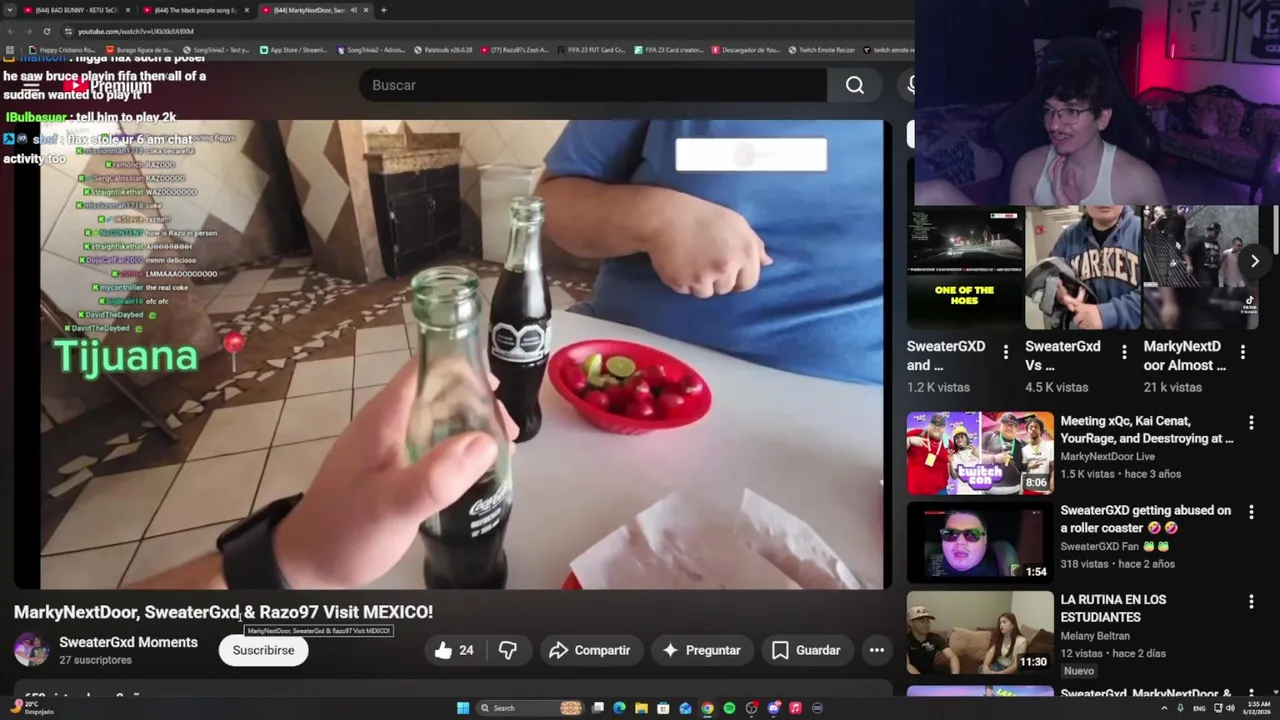Open 'SweaterGXD getting abused' video thumbnail
The width and height of the screenshot is (1280, 720).
[980, 542]
